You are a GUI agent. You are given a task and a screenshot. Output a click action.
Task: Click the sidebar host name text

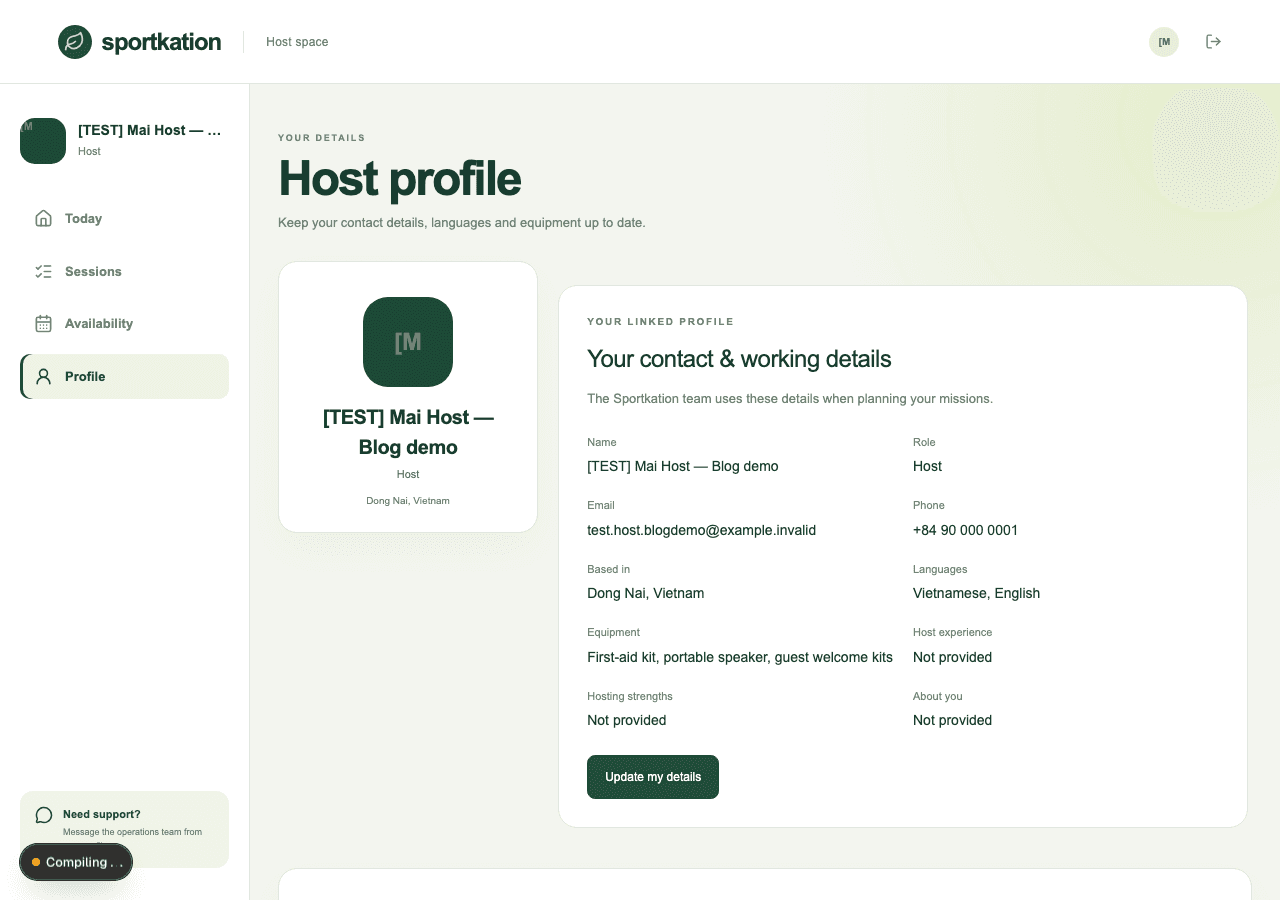click(150, 130)
